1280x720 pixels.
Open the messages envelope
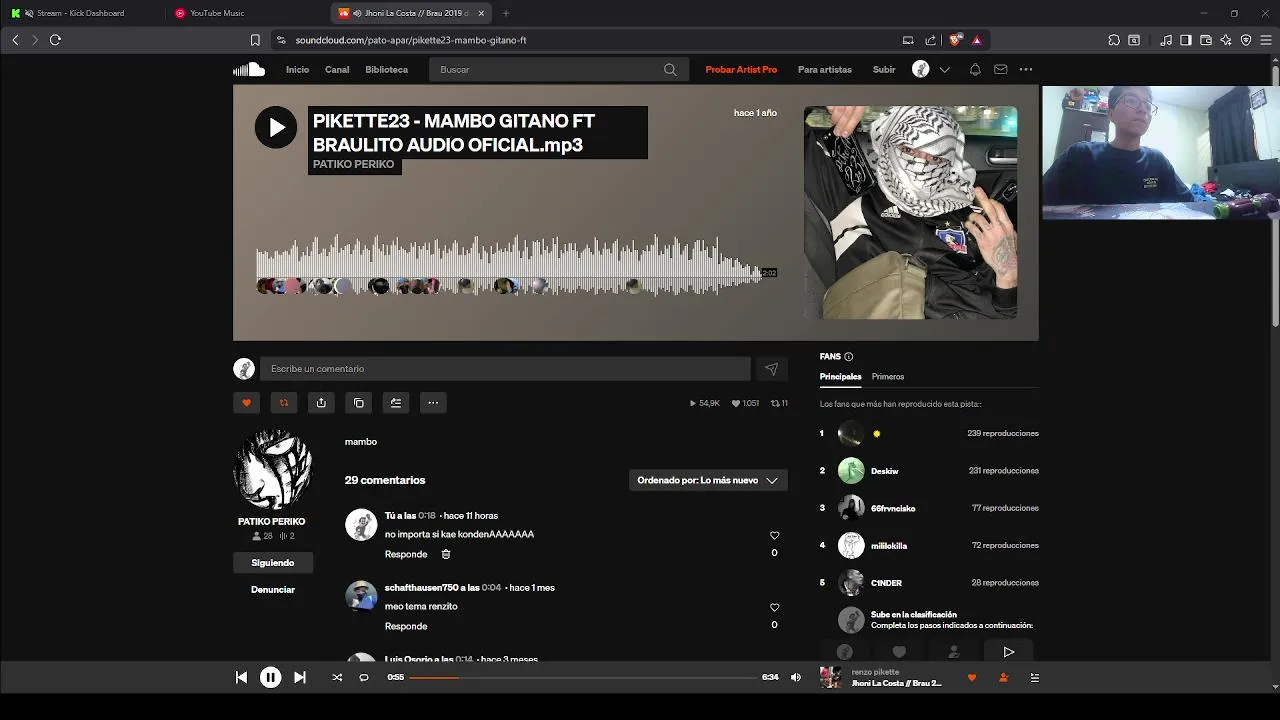tap(1000, 70)
